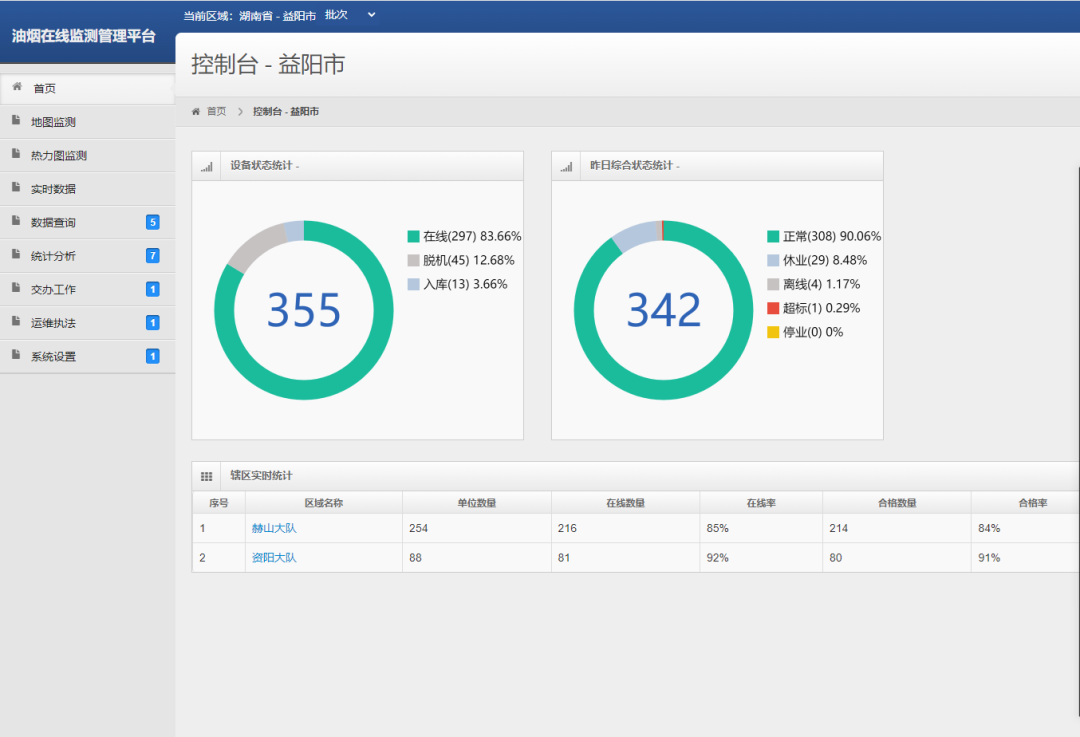Open 热力图监测 in the sidebar
1080x737 pixels.
pyautogui.click(x=87, y=156)
